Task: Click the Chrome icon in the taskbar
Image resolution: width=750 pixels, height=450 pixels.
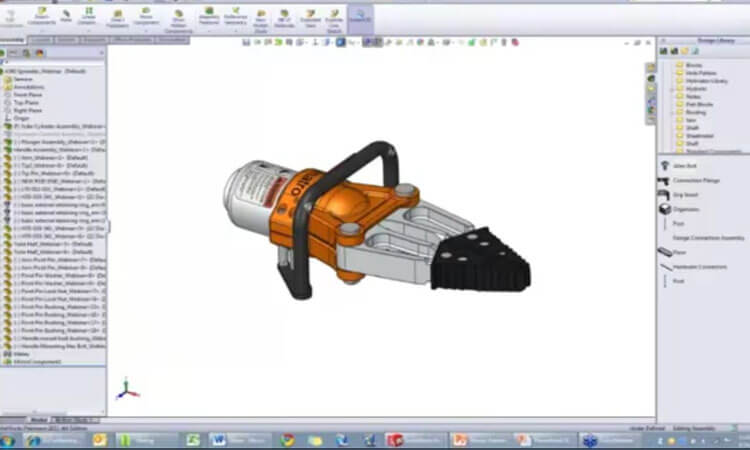Action: click(287, 439)
